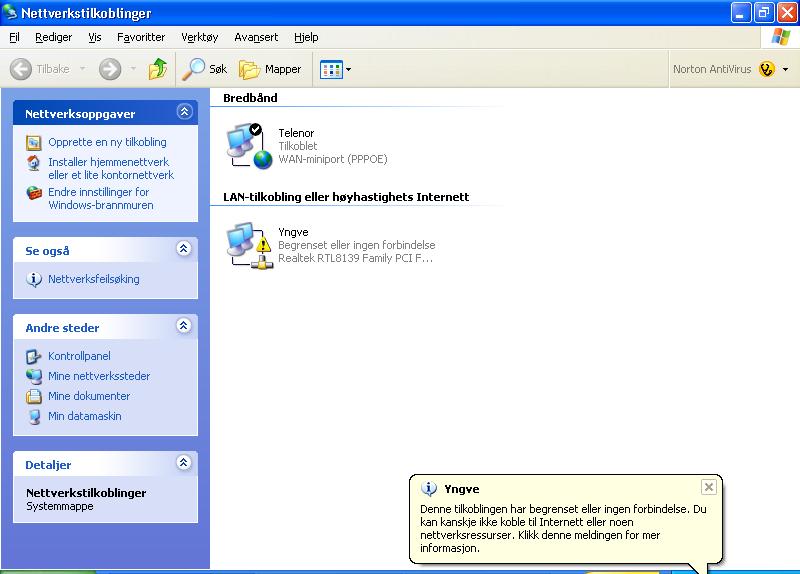Click the Telenor connection name
The width and height of the screenshot is (800, 574).
point(296,133)
